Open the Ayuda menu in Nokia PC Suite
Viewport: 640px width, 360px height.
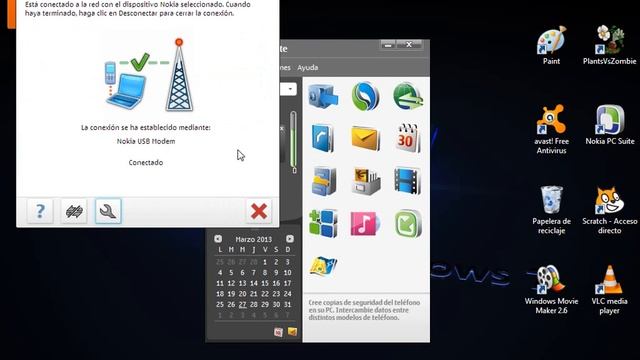click(x=307, y=68)
